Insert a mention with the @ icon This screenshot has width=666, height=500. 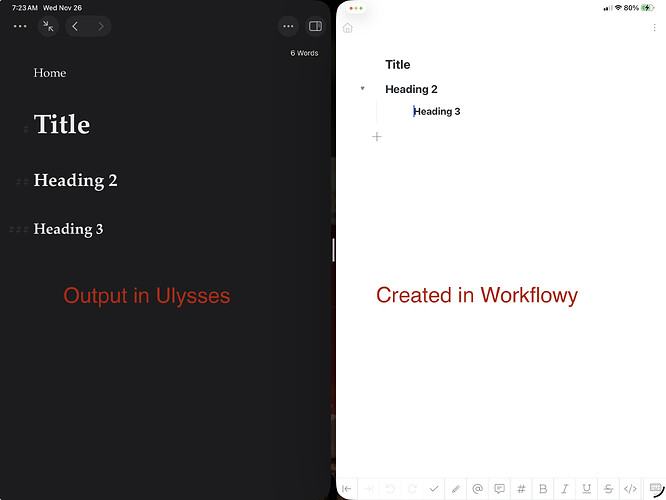[477, 489]
